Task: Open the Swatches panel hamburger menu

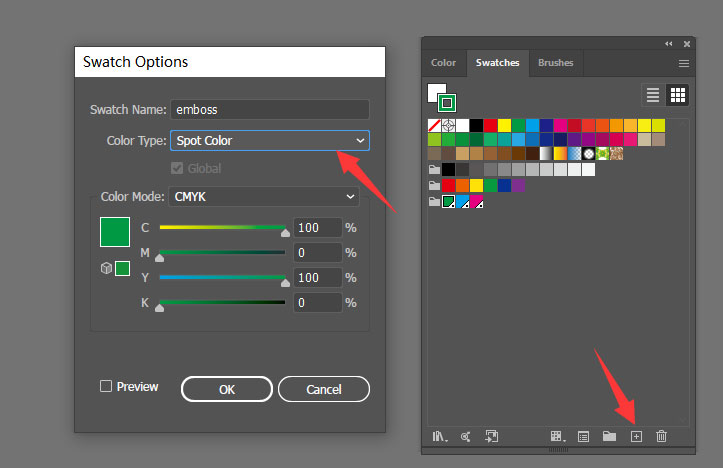Action: click(684, 63)
